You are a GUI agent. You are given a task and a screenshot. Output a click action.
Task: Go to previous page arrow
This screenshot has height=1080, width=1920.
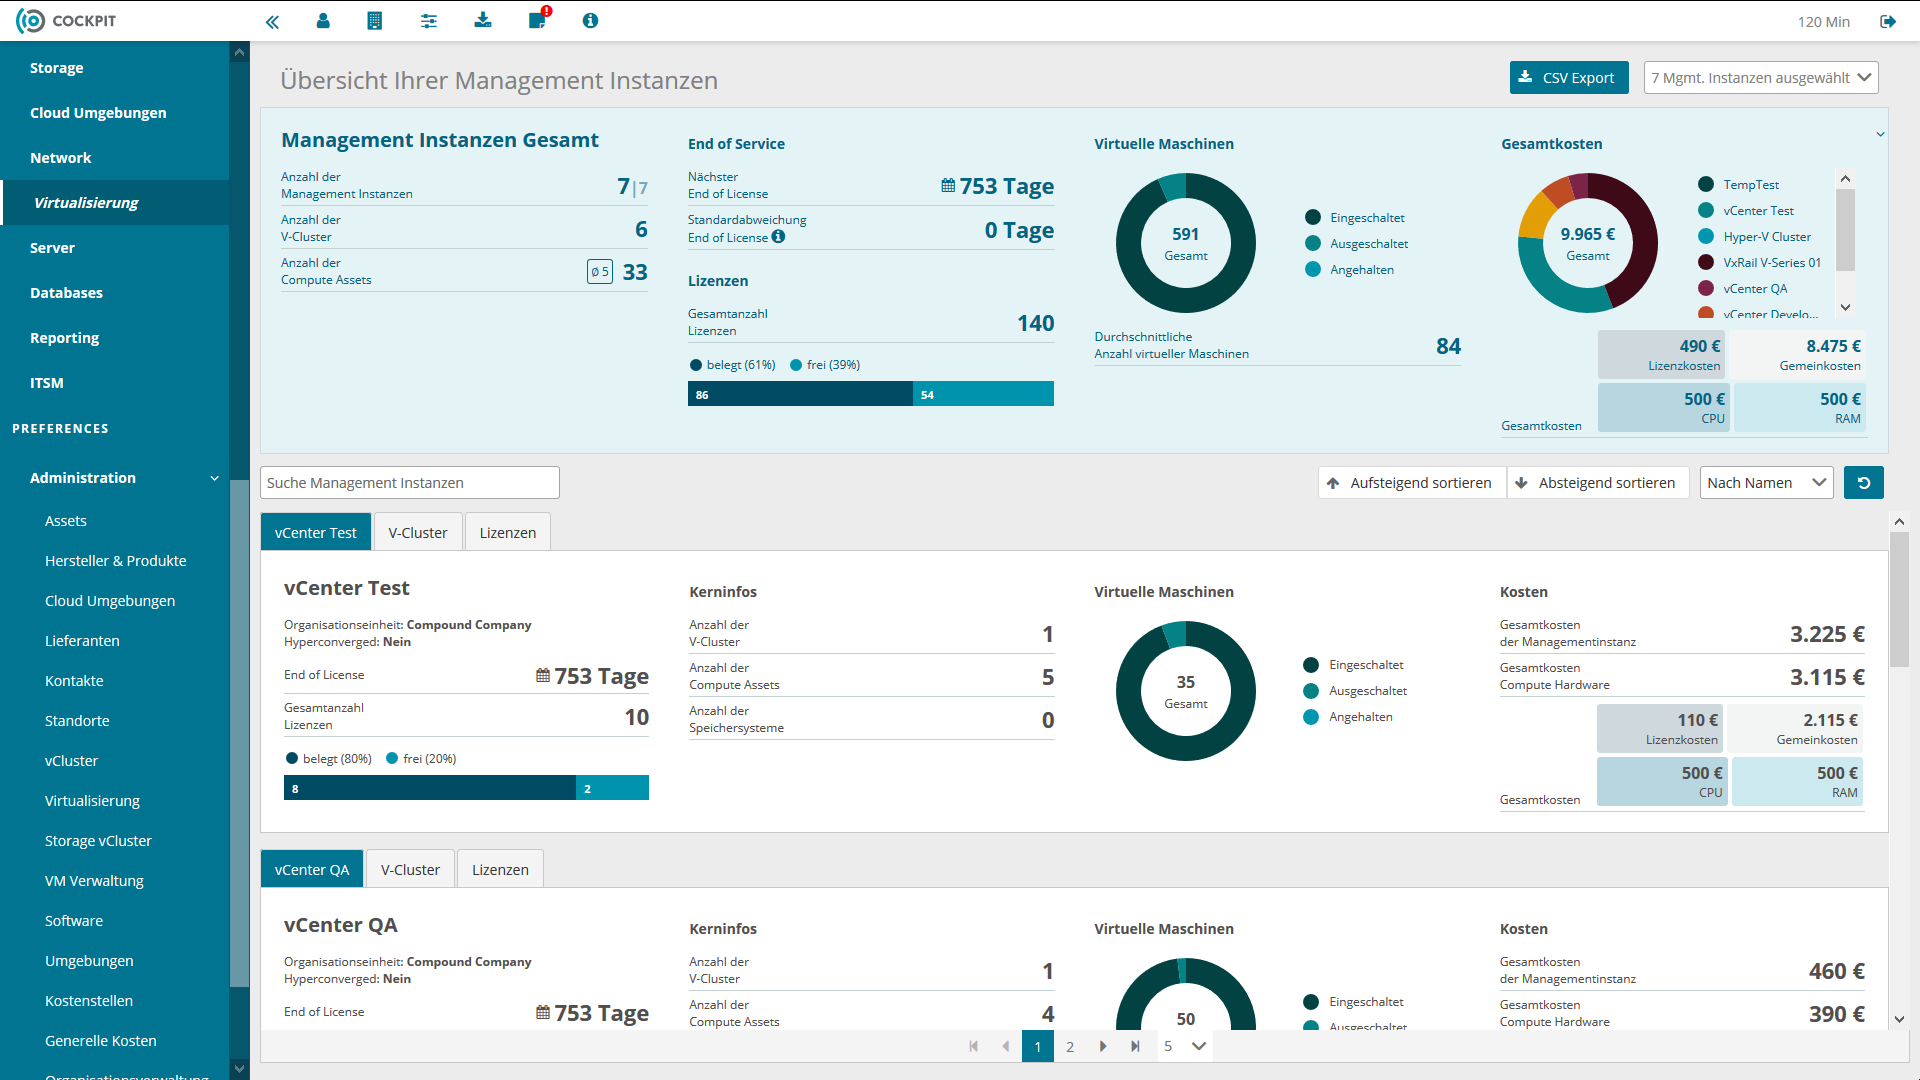click(x=1005, y=1047)
